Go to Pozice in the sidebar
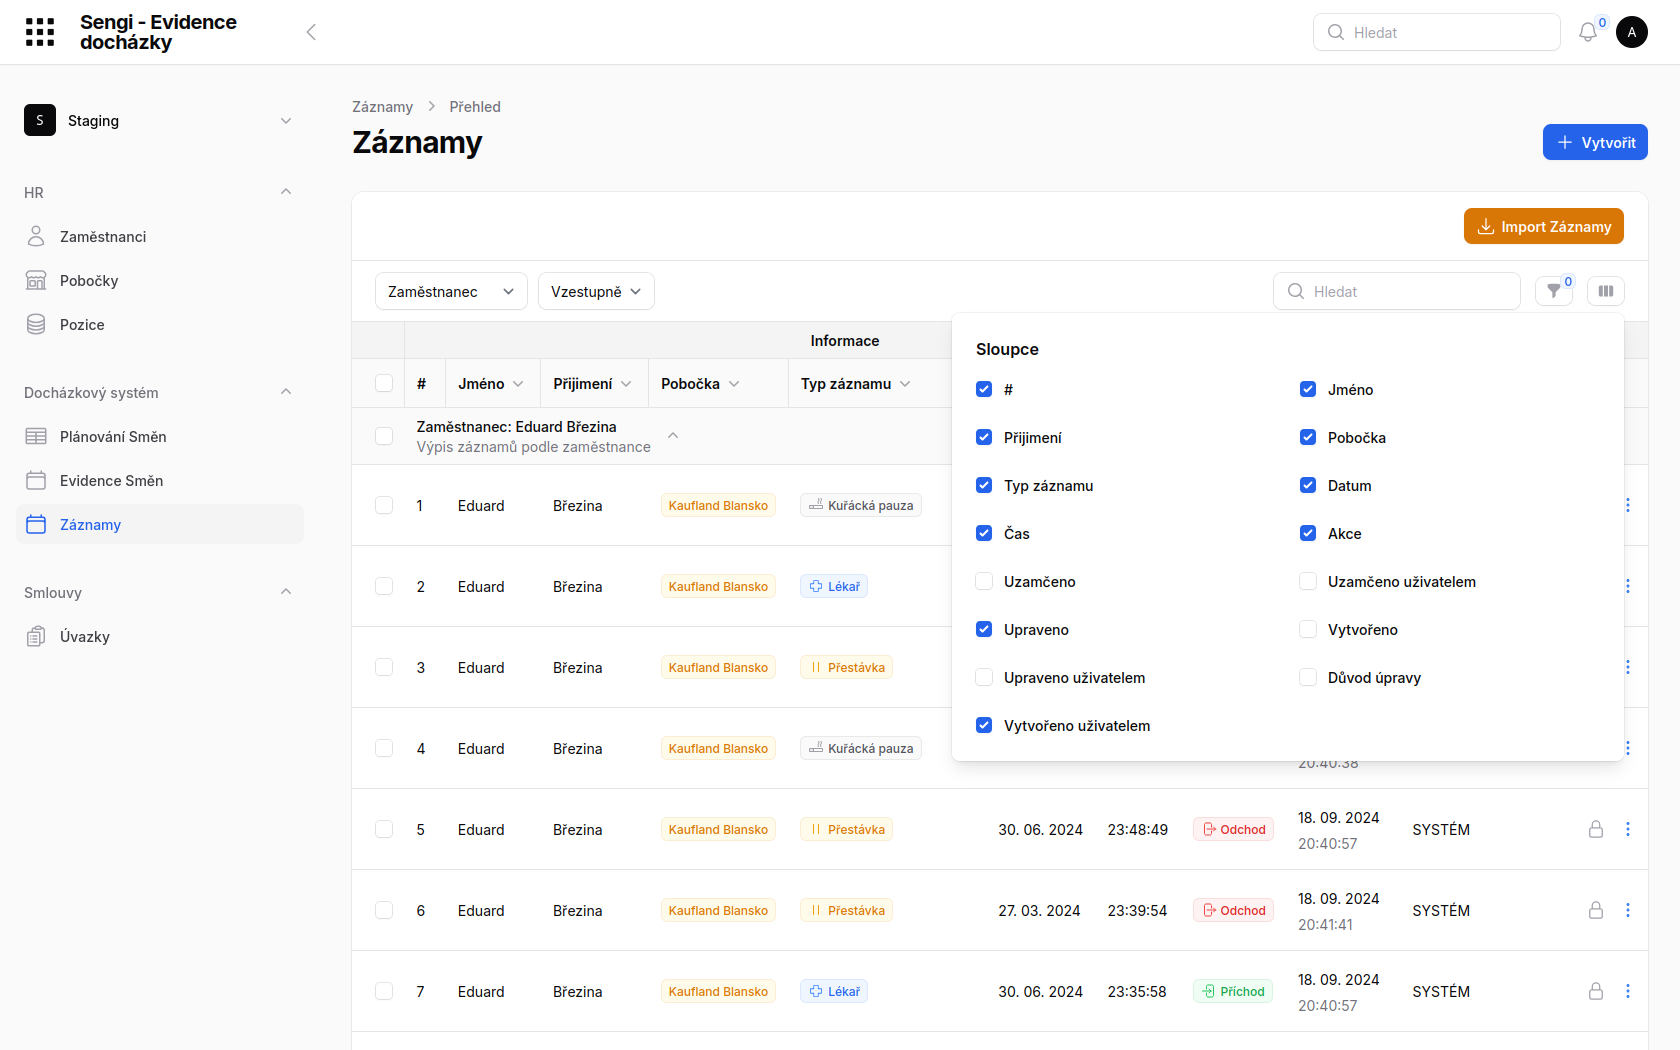 pyautogui.click(x=160, y=324)
